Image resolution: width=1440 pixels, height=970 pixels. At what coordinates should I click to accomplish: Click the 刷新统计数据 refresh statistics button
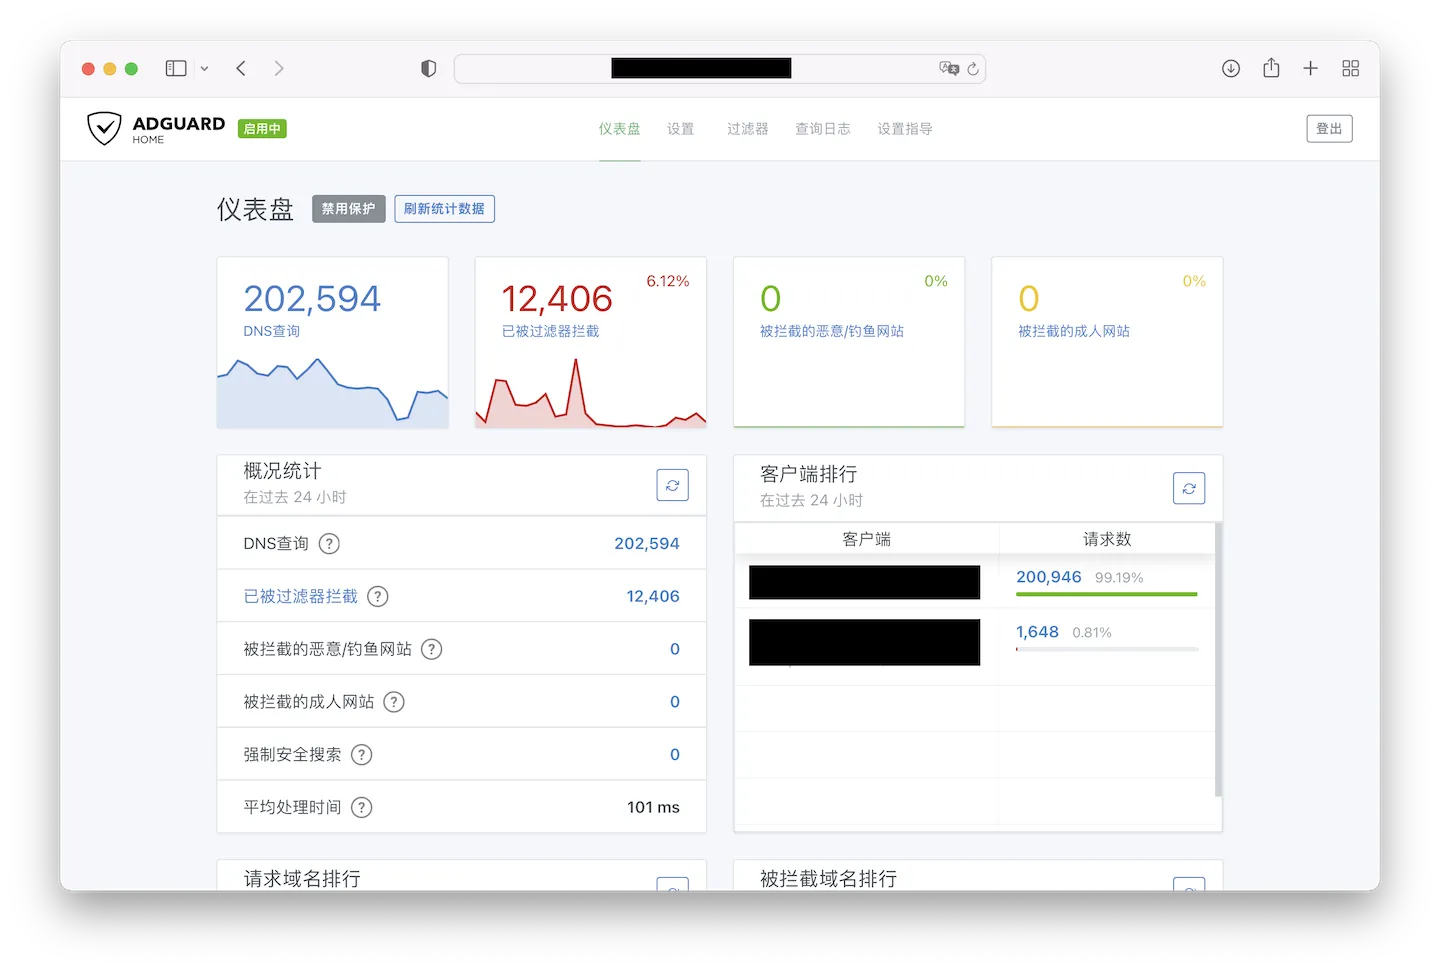pos(444,209)
